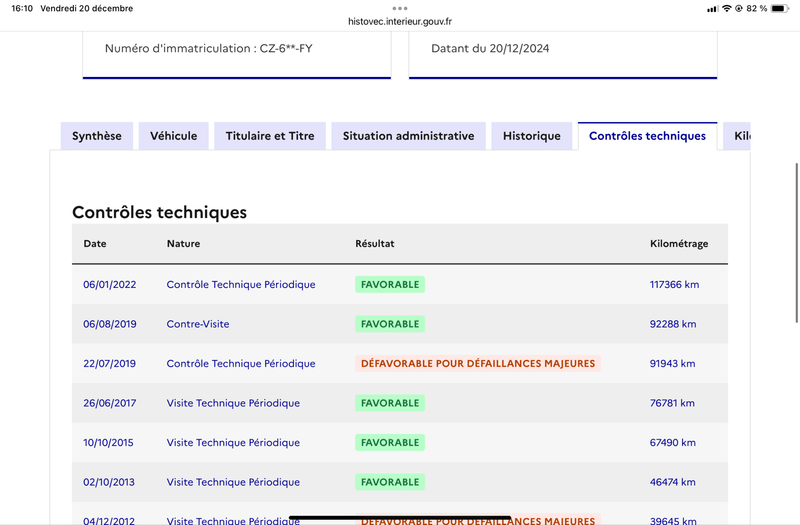Viewport: 800px width, 525px height.
Task: Tap the battery icon in status bar
Action: point(780,8)
